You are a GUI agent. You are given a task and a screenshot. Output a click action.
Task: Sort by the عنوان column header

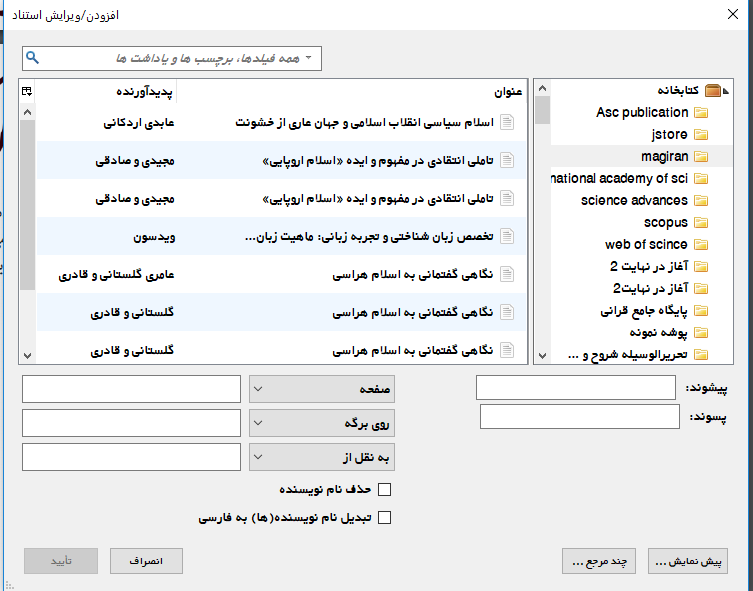(x=508, y=92)
